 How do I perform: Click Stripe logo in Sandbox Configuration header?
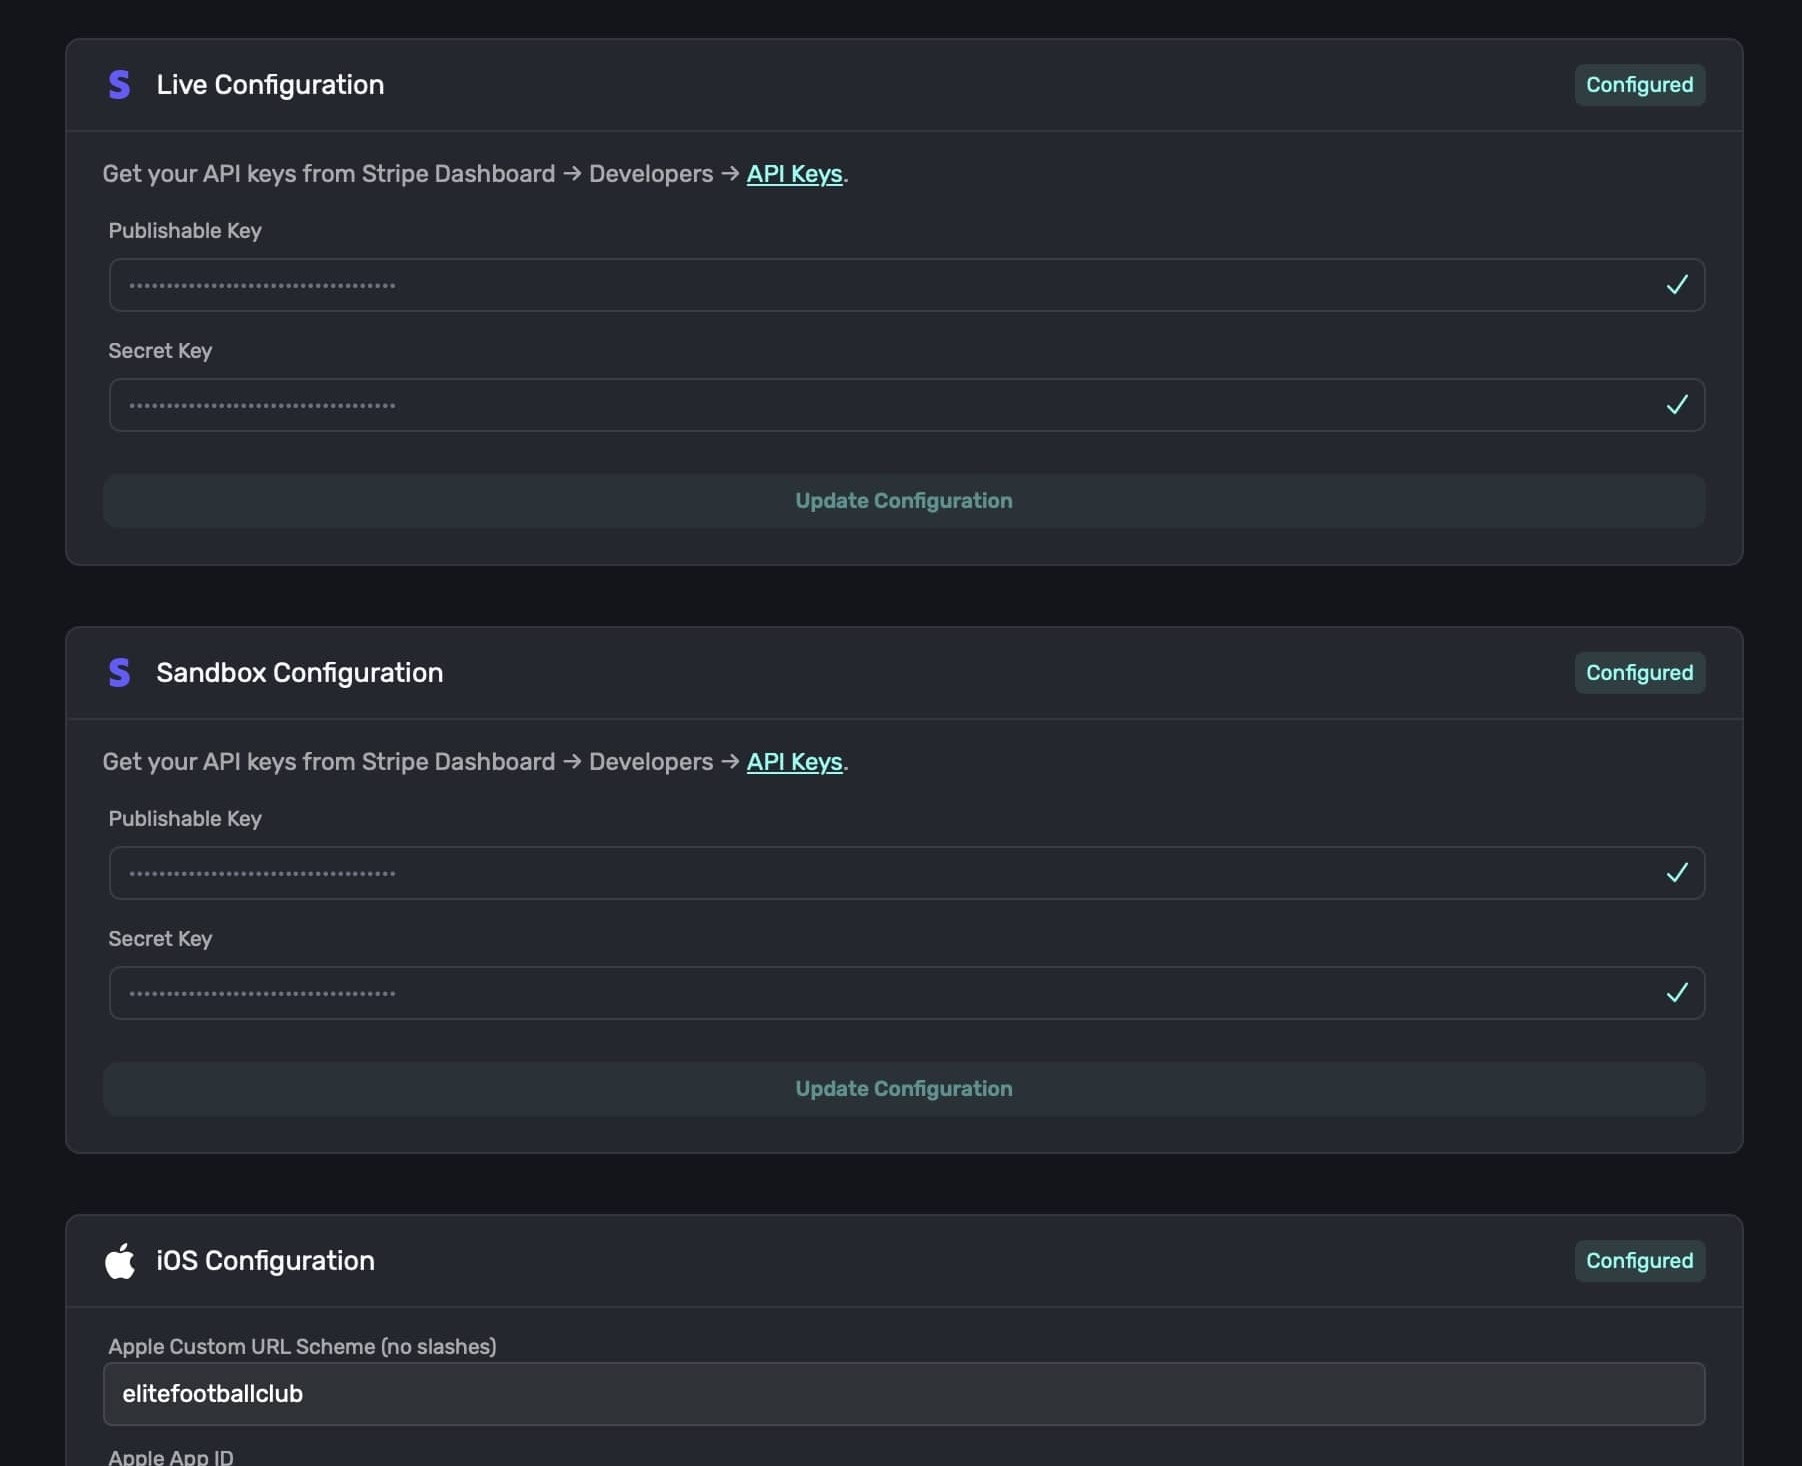119,673
